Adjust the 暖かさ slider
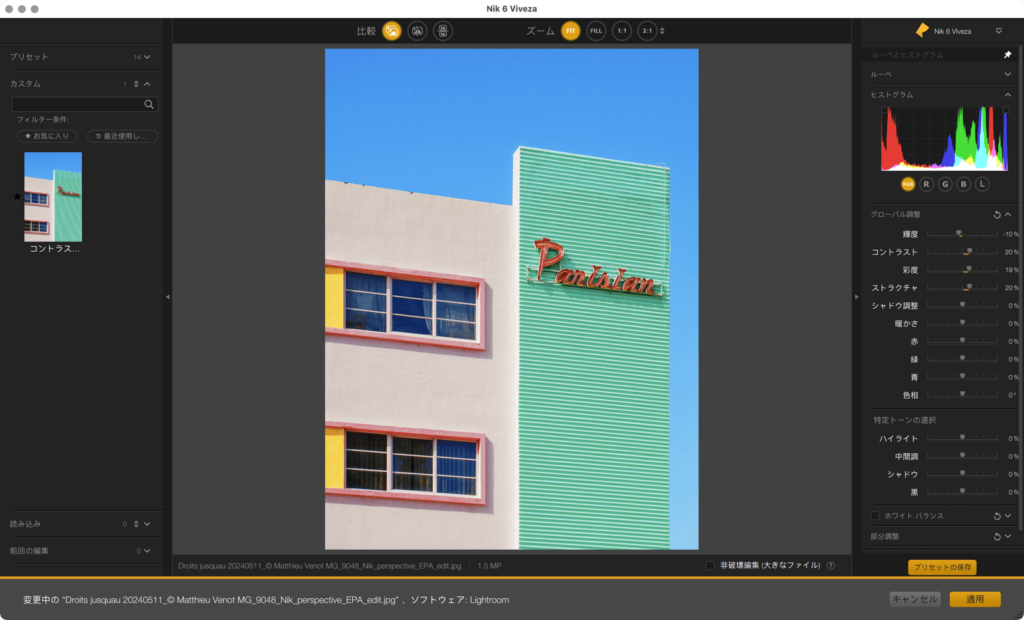The width and height of the screenshot is (1024, 620). point(962,323)
